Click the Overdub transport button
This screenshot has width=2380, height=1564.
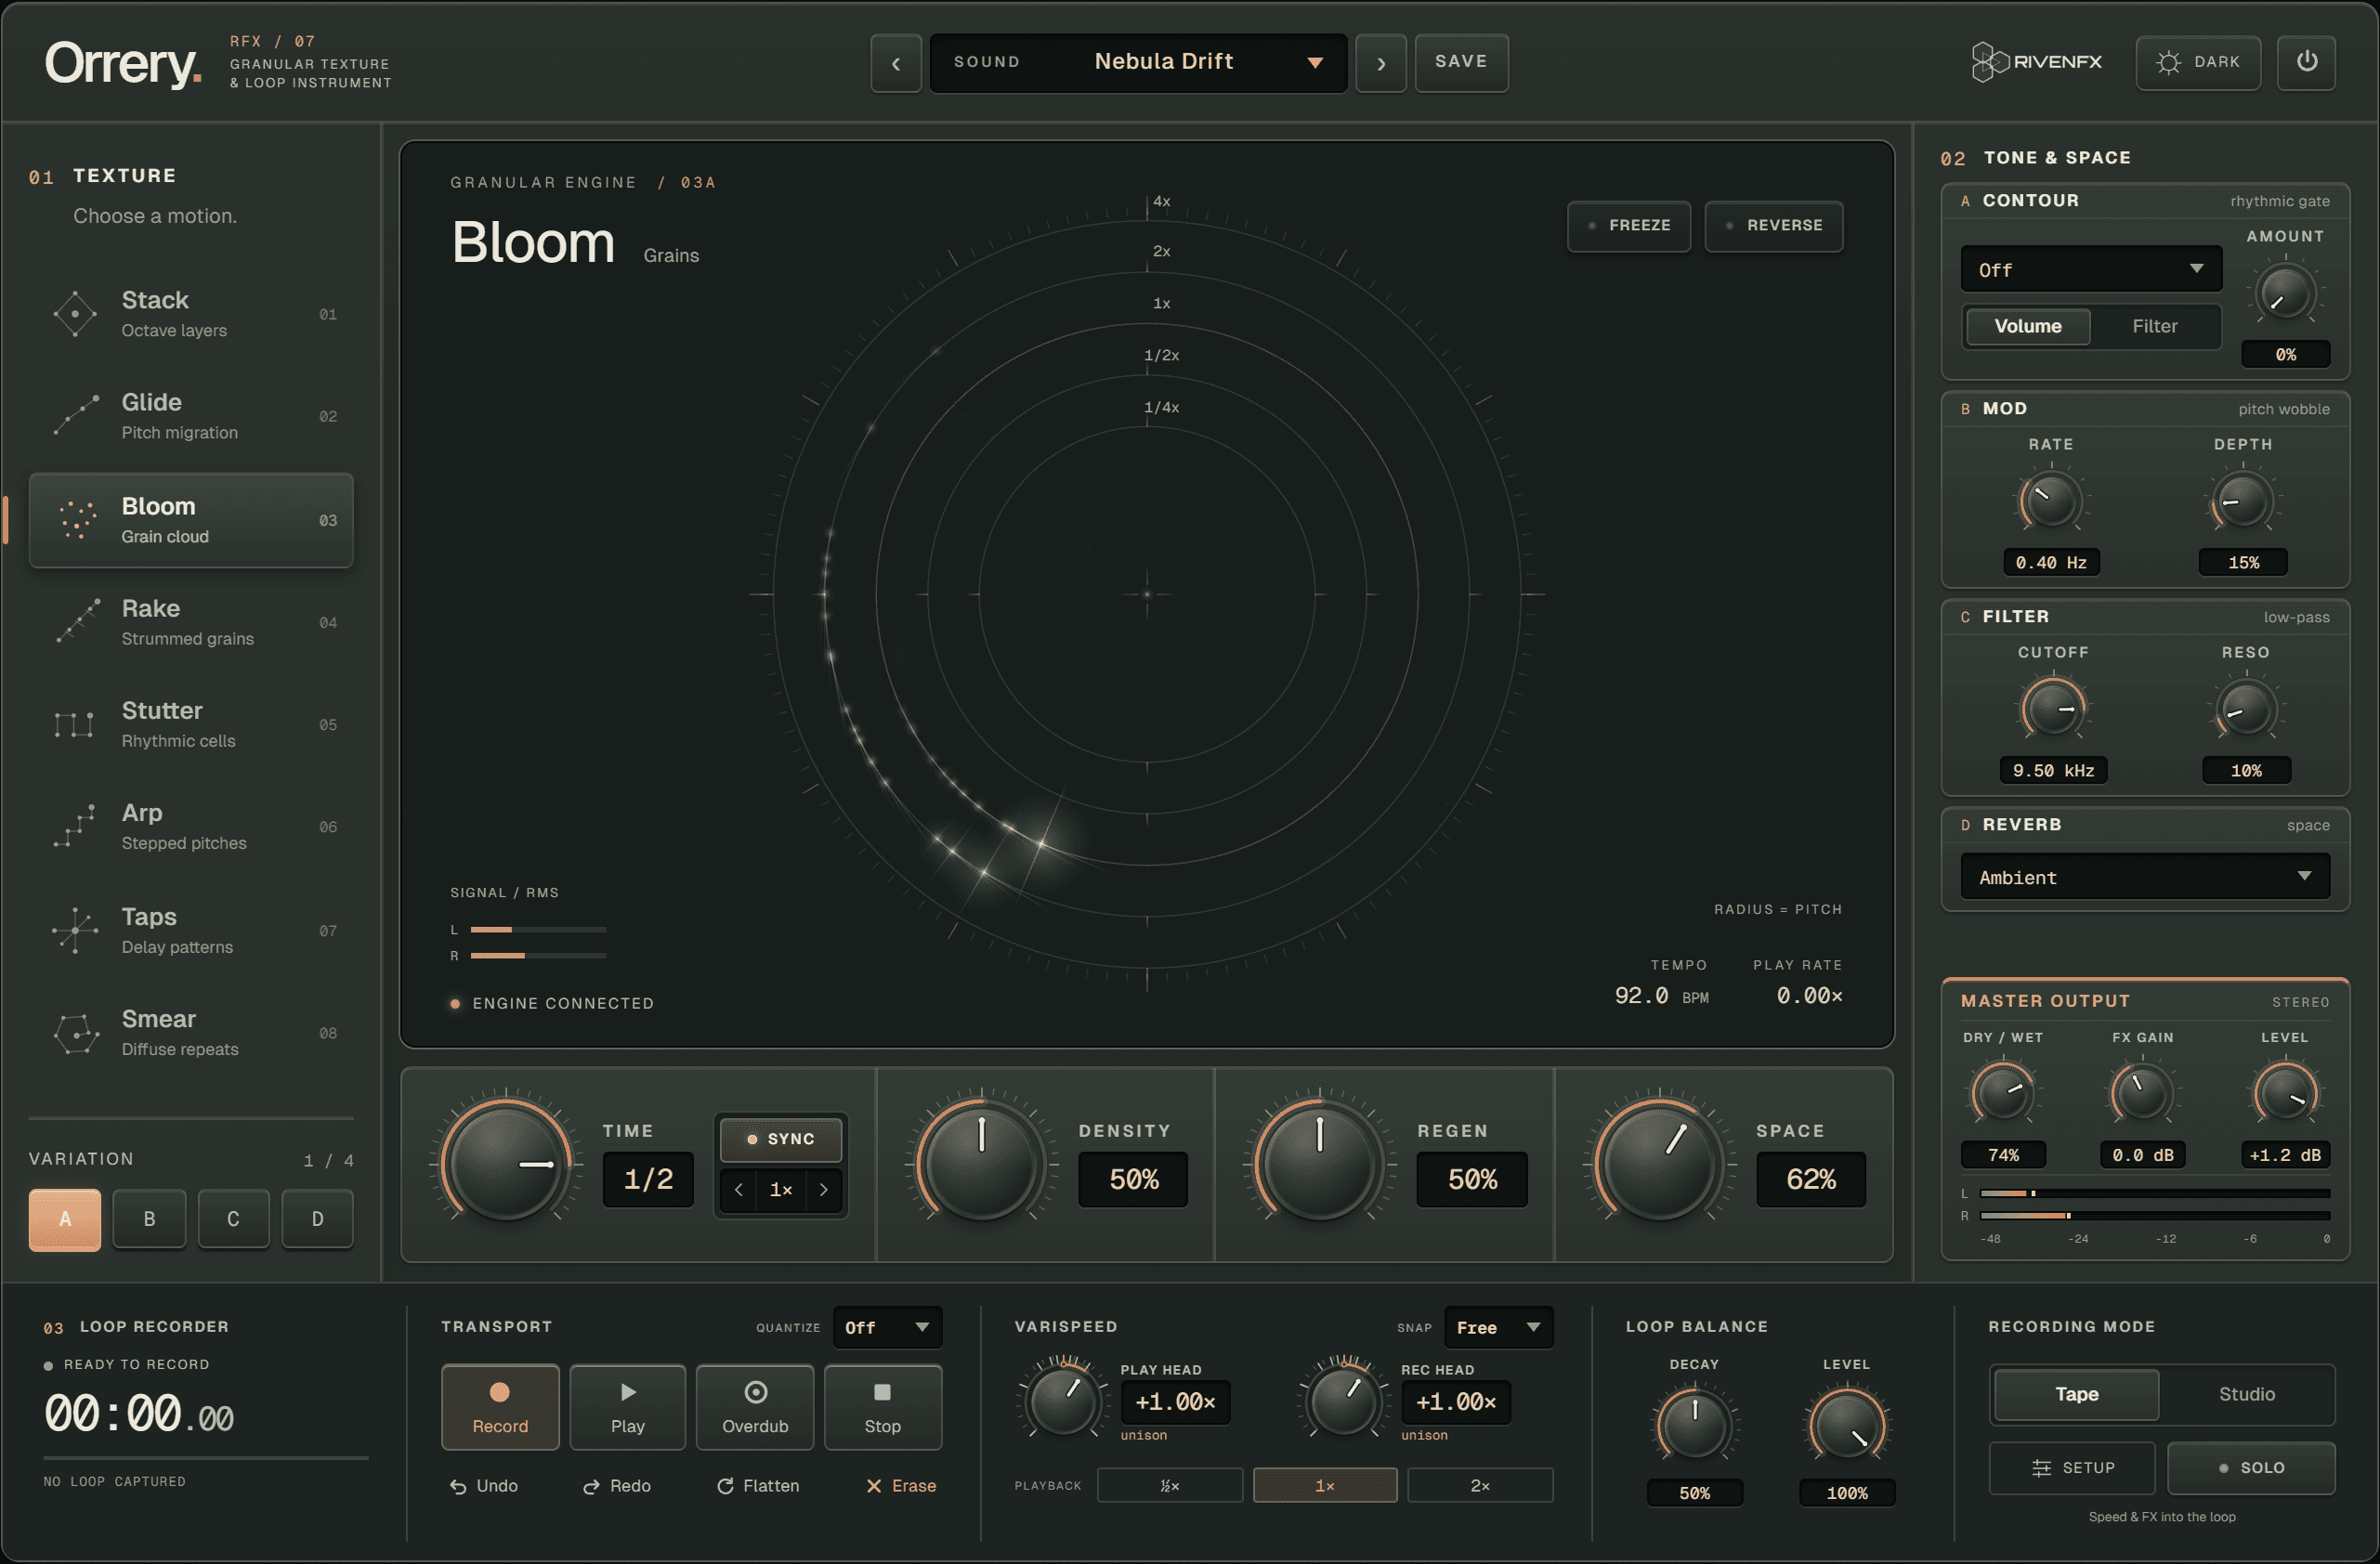[x=755, y=1407]
